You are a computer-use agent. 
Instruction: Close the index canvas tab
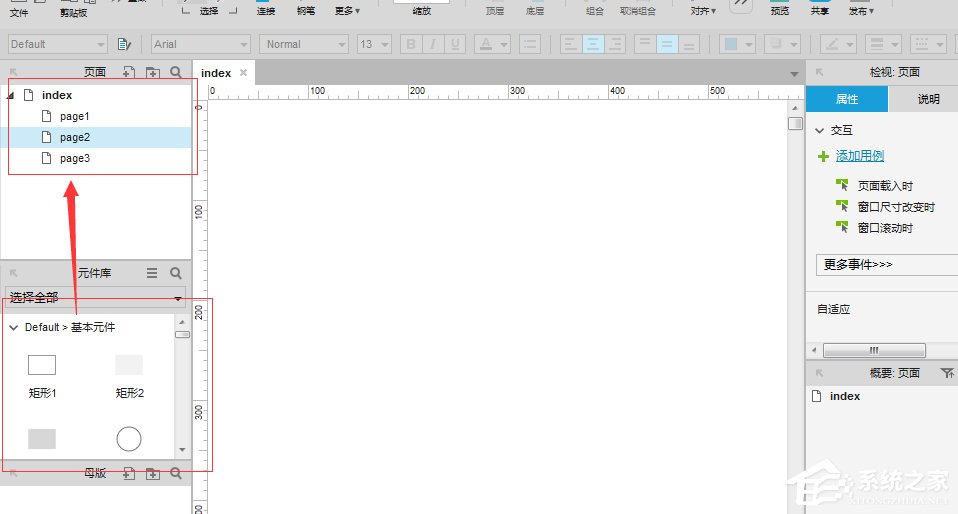pyautogui.click(x=243, y=73)
